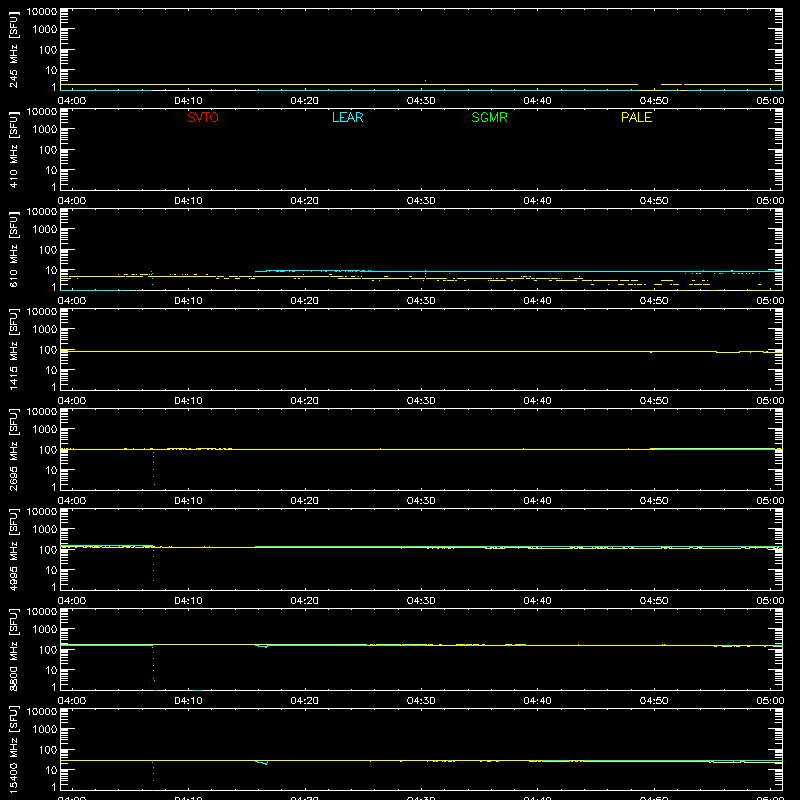800x800 pixels.
Task: Select the '610 MHz [SFU]' axis title
Action: (x=13, y=249)
